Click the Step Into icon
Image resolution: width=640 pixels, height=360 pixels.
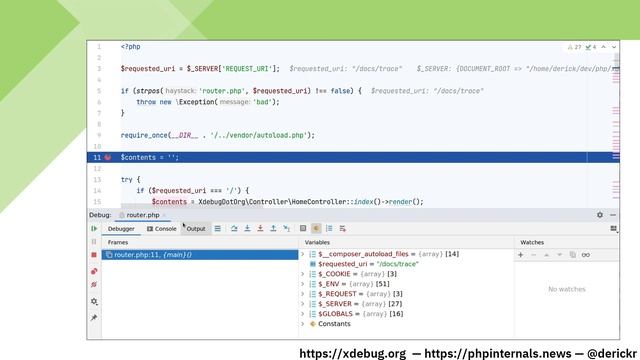(247, 229)
